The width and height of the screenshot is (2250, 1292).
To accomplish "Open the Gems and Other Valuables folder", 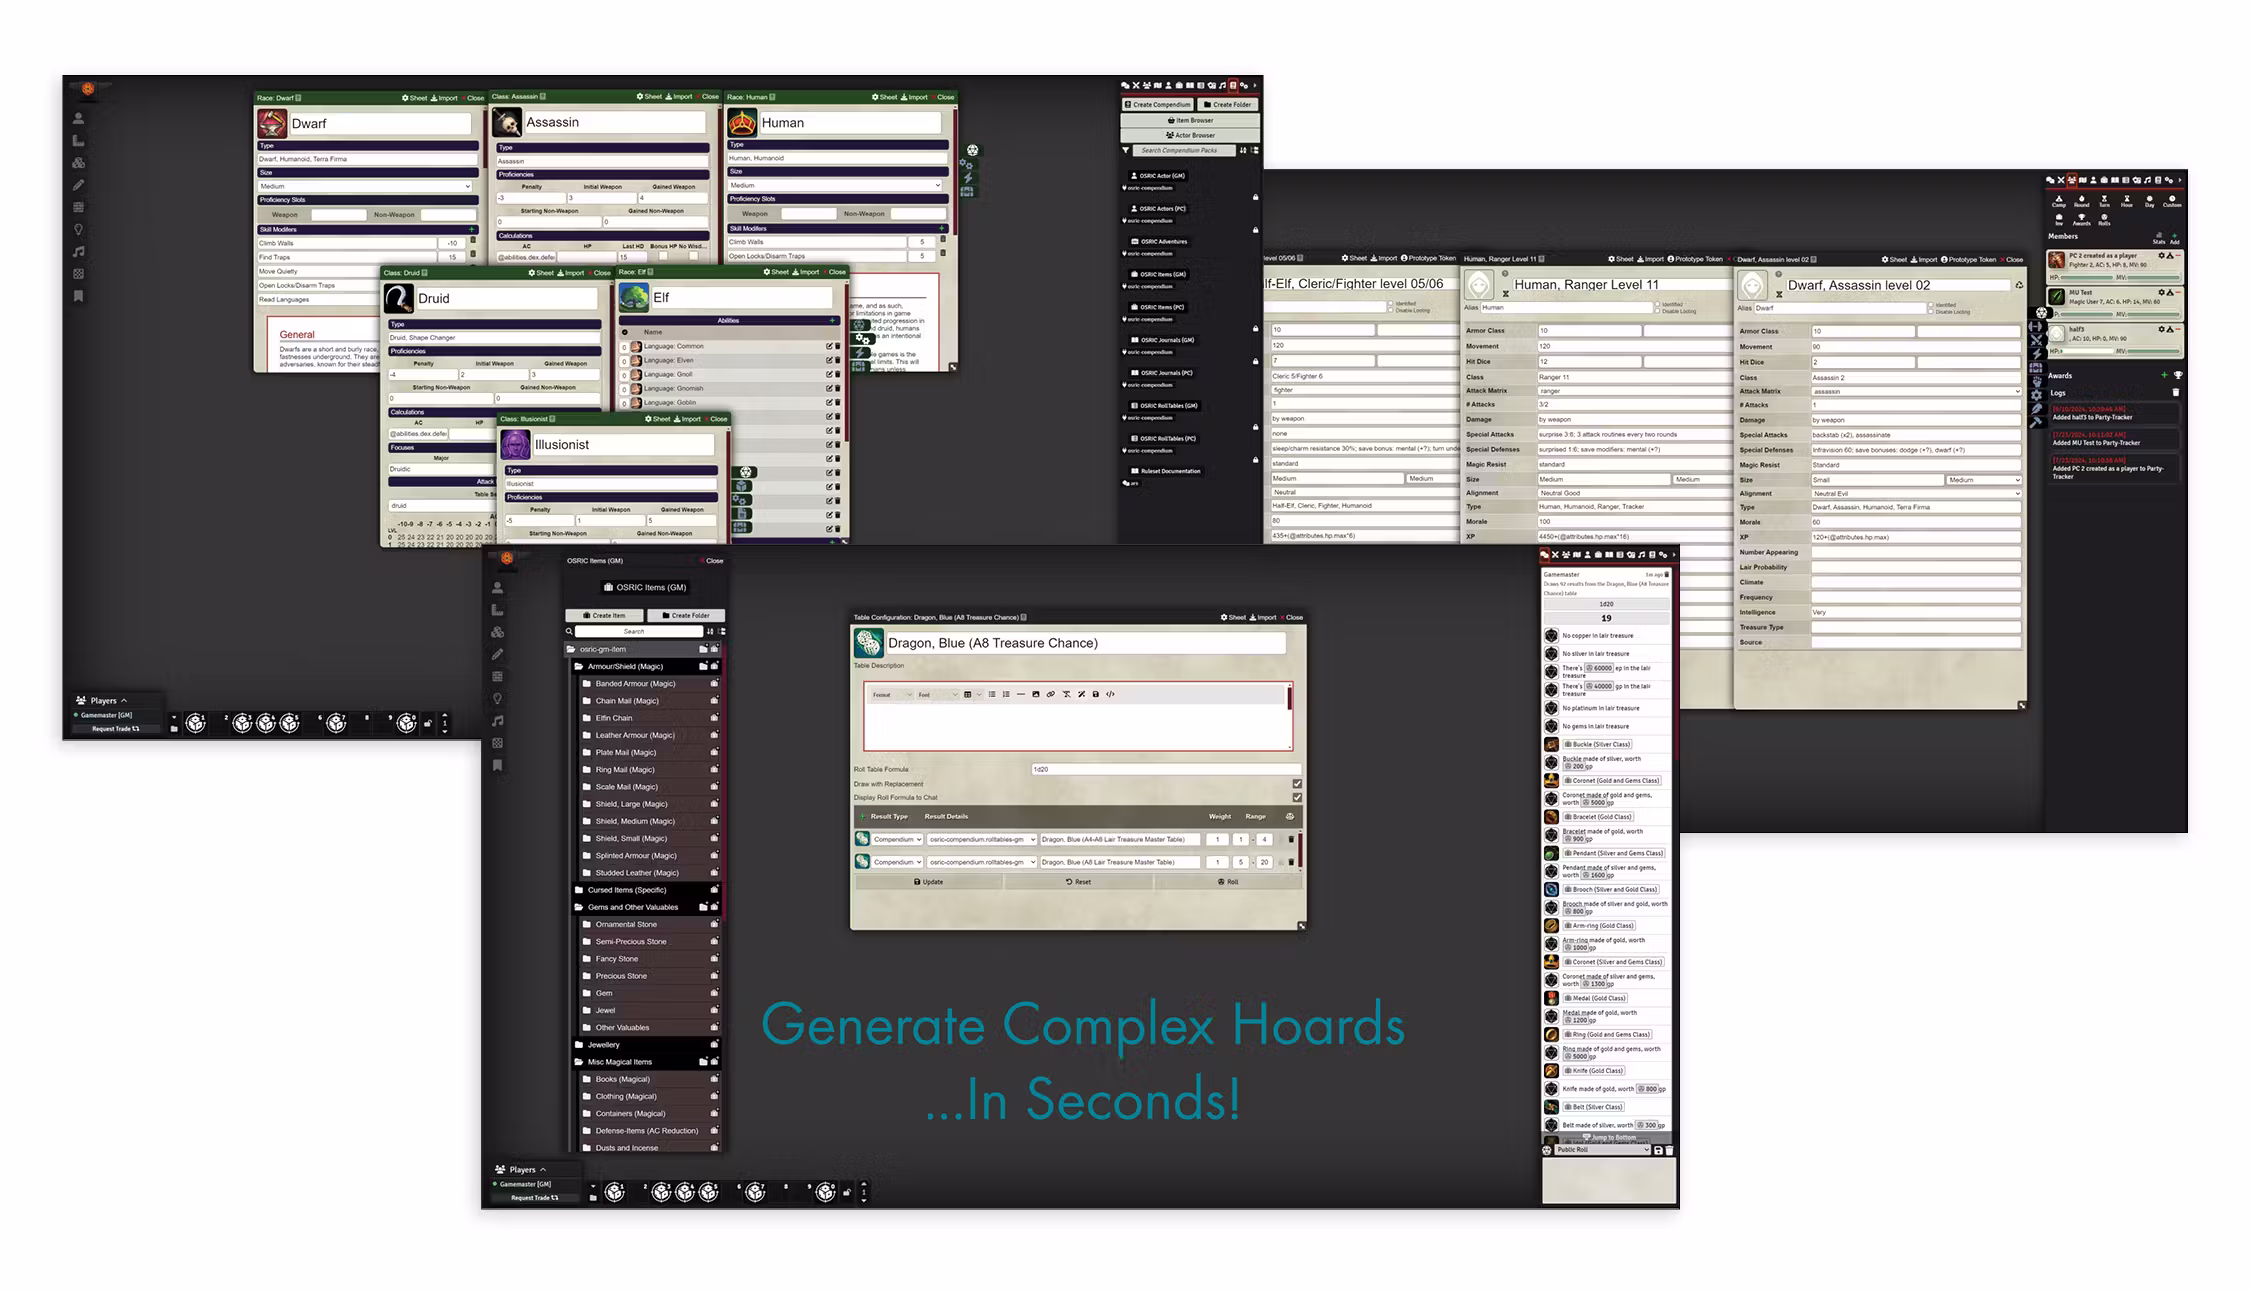I will point(632,907).
